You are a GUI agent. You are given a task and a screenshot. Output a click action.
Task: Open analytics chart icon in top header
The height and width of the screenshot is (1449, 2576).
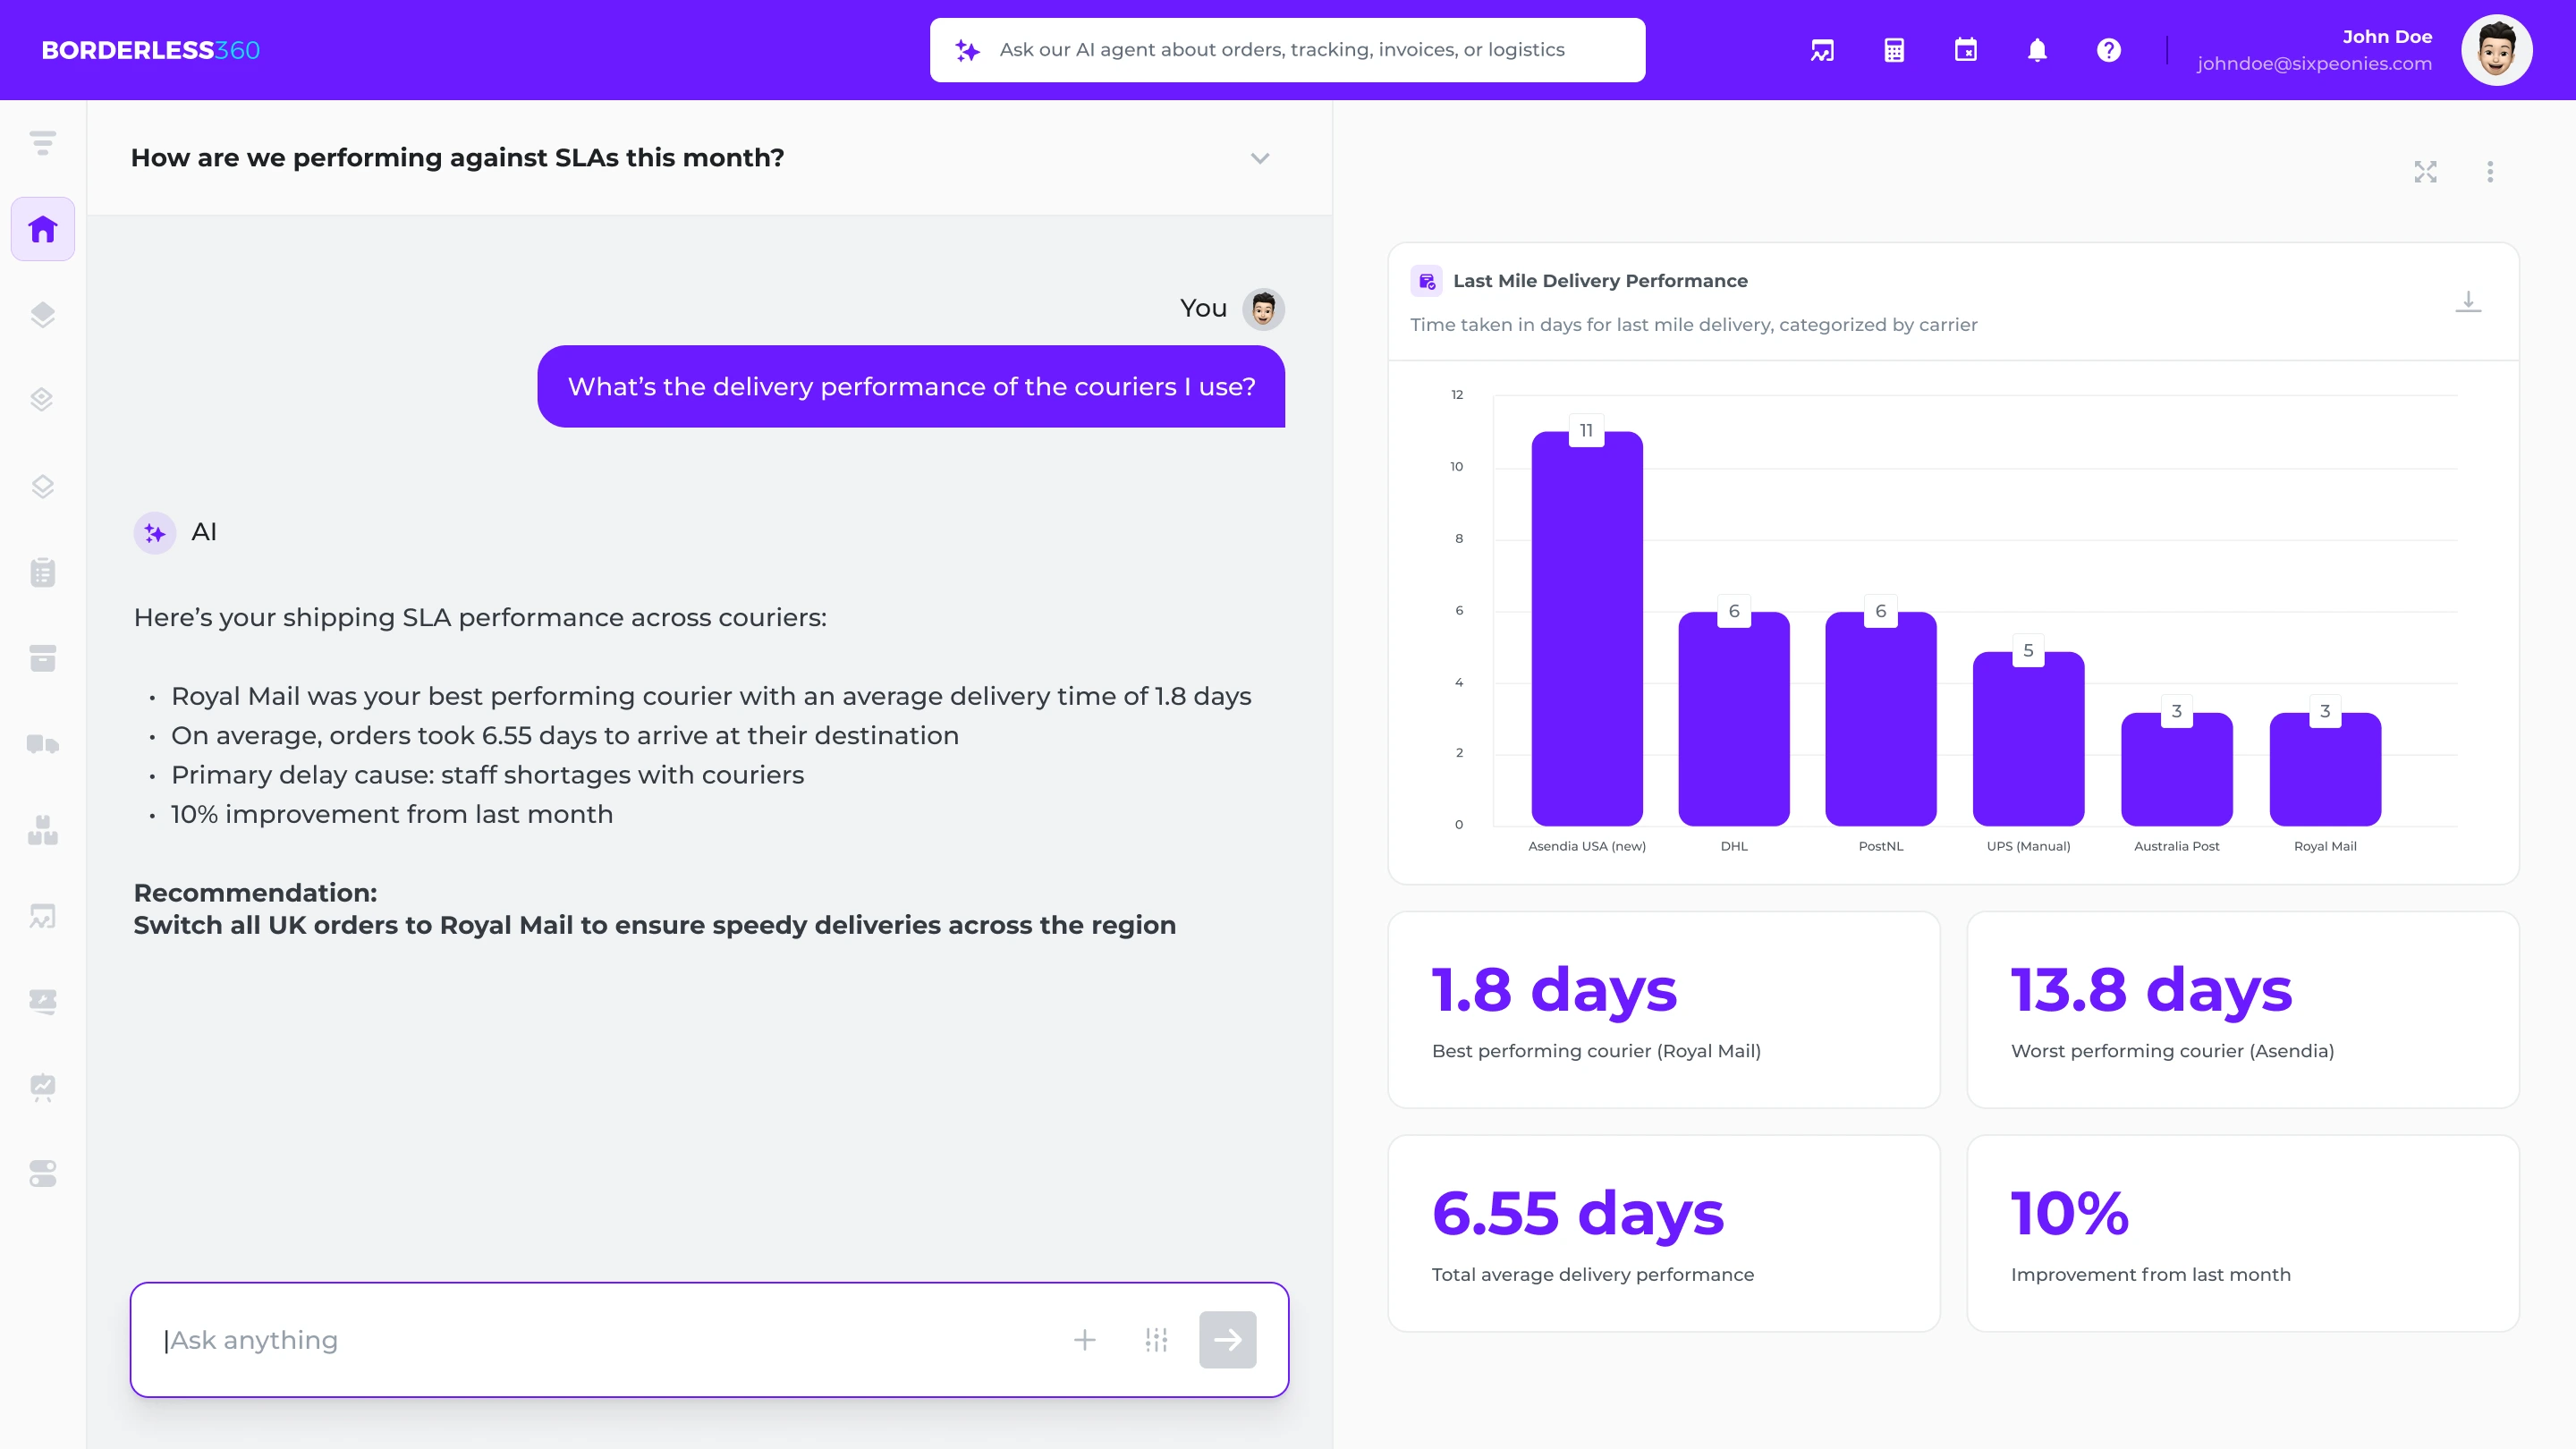pyautogui.click(x=1822, y=50)
